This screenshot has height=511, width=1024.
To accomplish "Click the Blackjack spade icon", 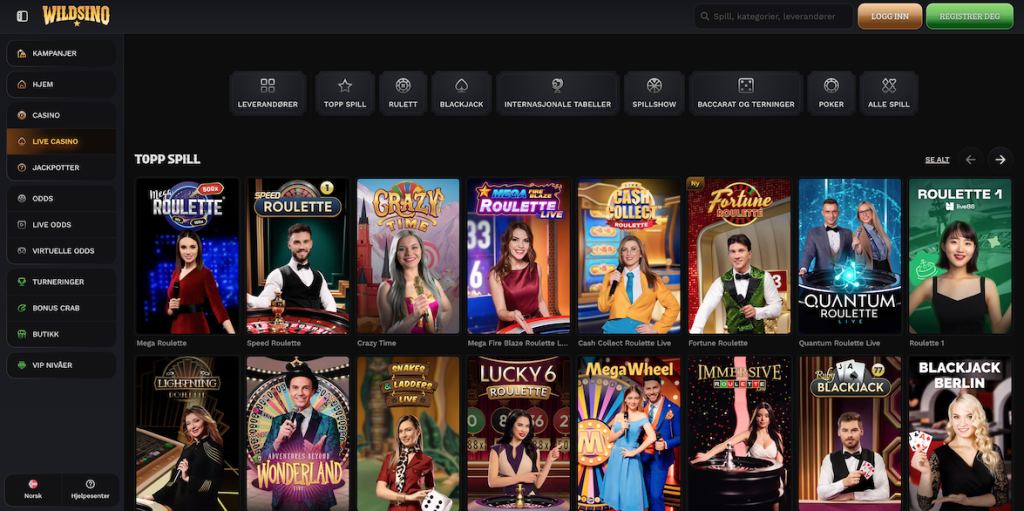I will 461,86.
